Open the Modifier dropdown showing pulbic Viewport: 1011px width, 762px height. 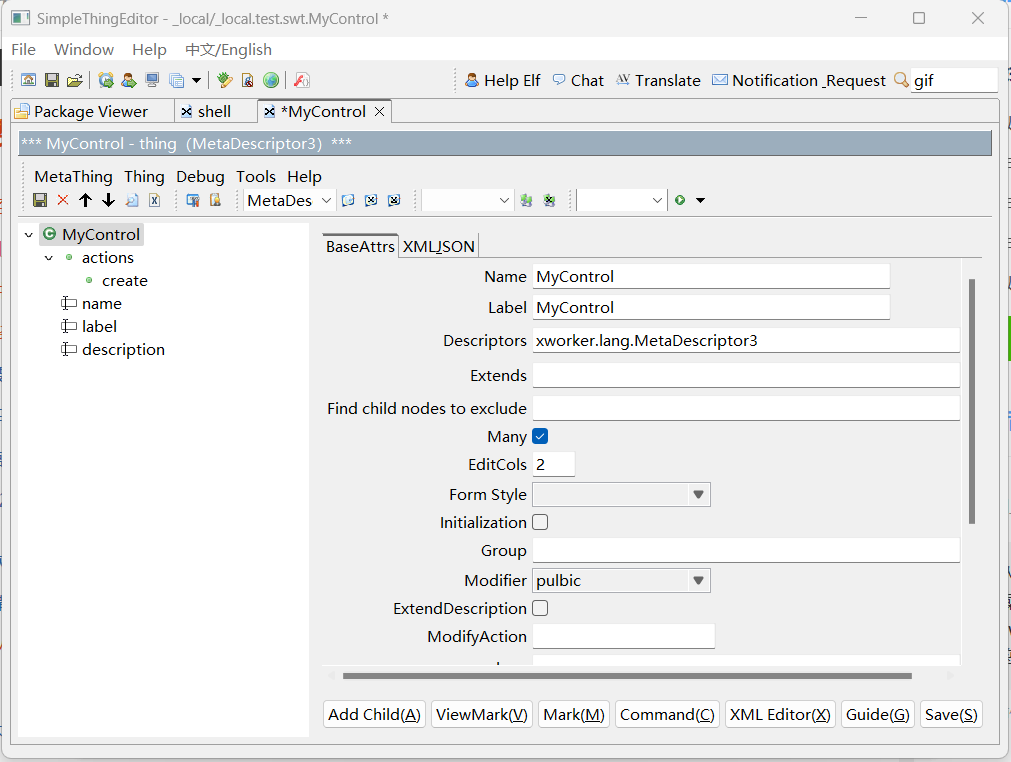pos(698,579)
